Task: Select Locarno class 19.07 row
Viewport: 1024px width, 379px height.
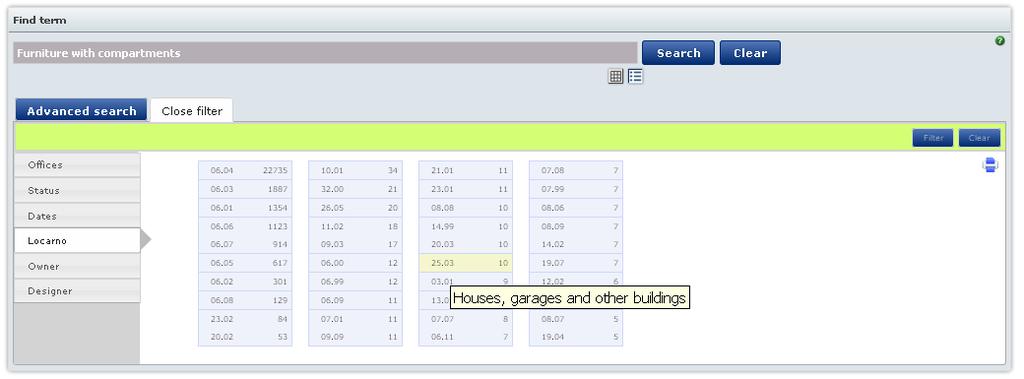Action: (576, 263)
